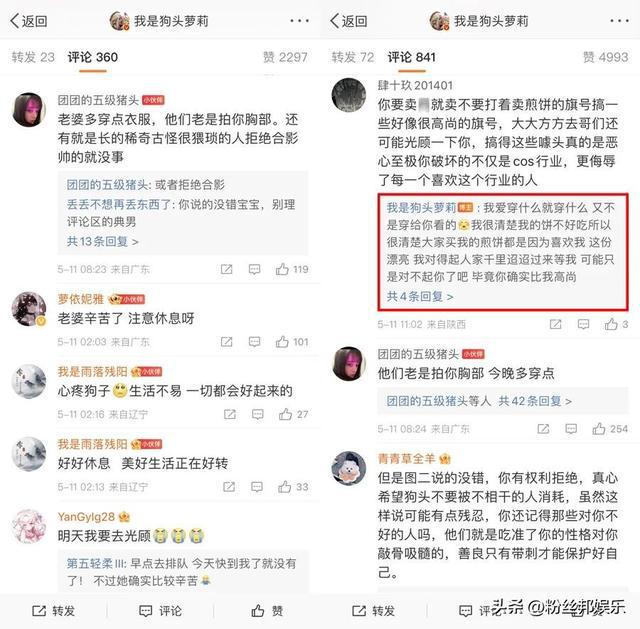Open 团团的五级猪头's username link in first comment
Image resolution: width=640 pixels, height=629 pixels.
point(98,100)
